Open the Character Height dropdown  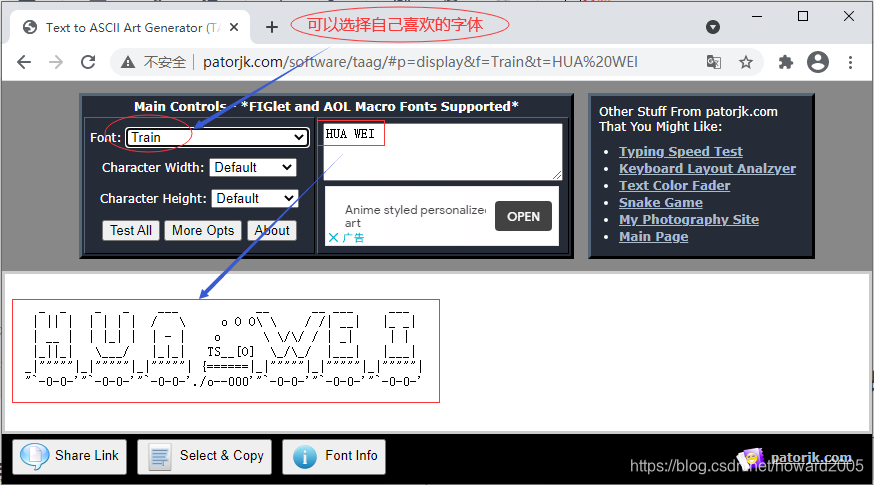pyautogui.click(x=255, y=198)
